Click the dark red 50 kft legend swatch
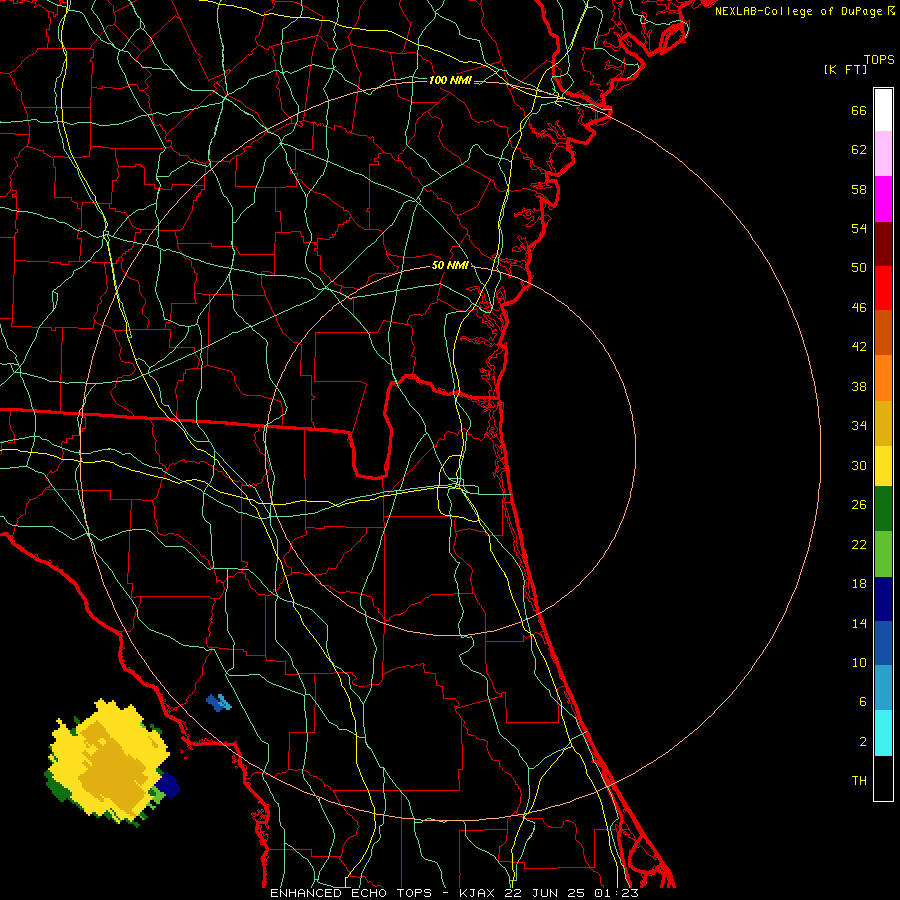This screenshot has height=900, width=900. pyautogui.click(x=883, y=244)
